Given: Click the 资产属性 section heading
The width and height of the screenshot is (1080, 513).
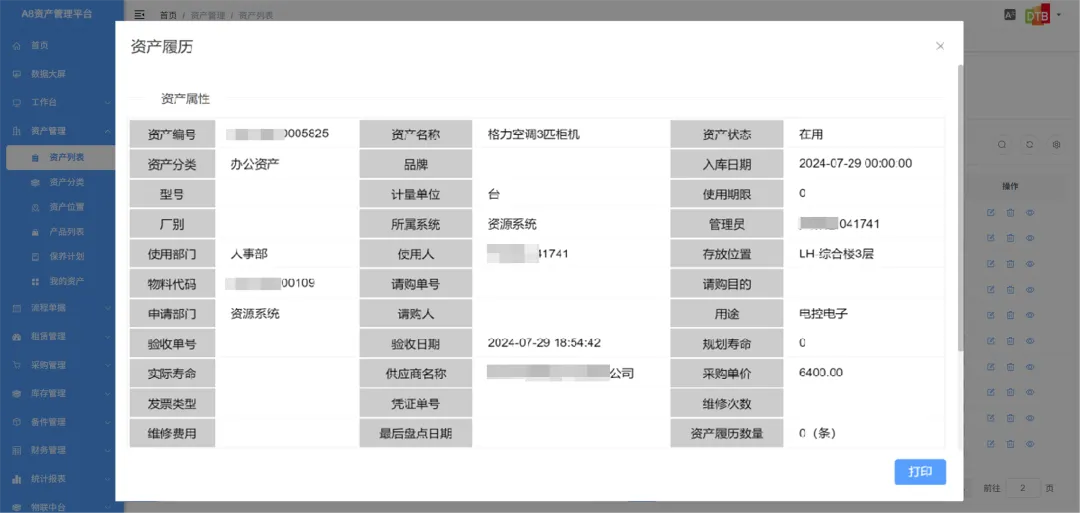Looking at the screenshot, I should click(185, 99).
